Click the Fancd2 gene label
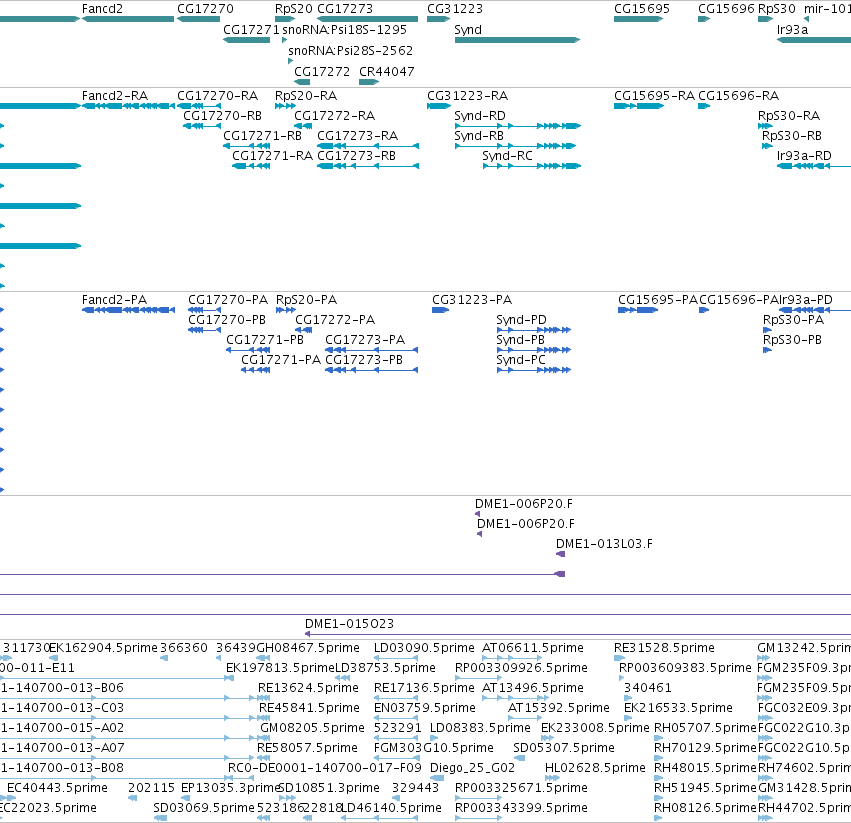This screenshot has height=823, width=851. (102, 9)
